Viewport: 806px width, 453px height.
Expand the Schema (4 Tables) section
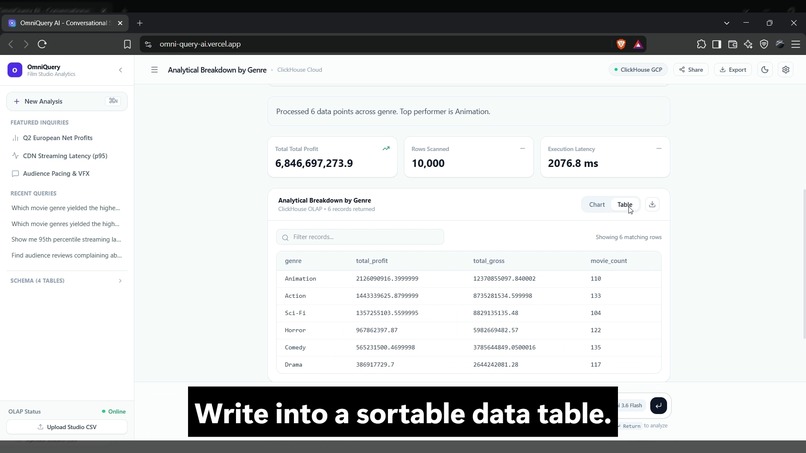click(67, 281)
